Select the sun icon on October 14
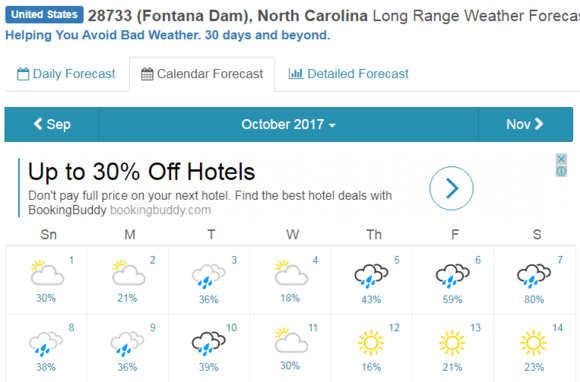The width and height of the screenshot is (580, 382). [533, 342]
